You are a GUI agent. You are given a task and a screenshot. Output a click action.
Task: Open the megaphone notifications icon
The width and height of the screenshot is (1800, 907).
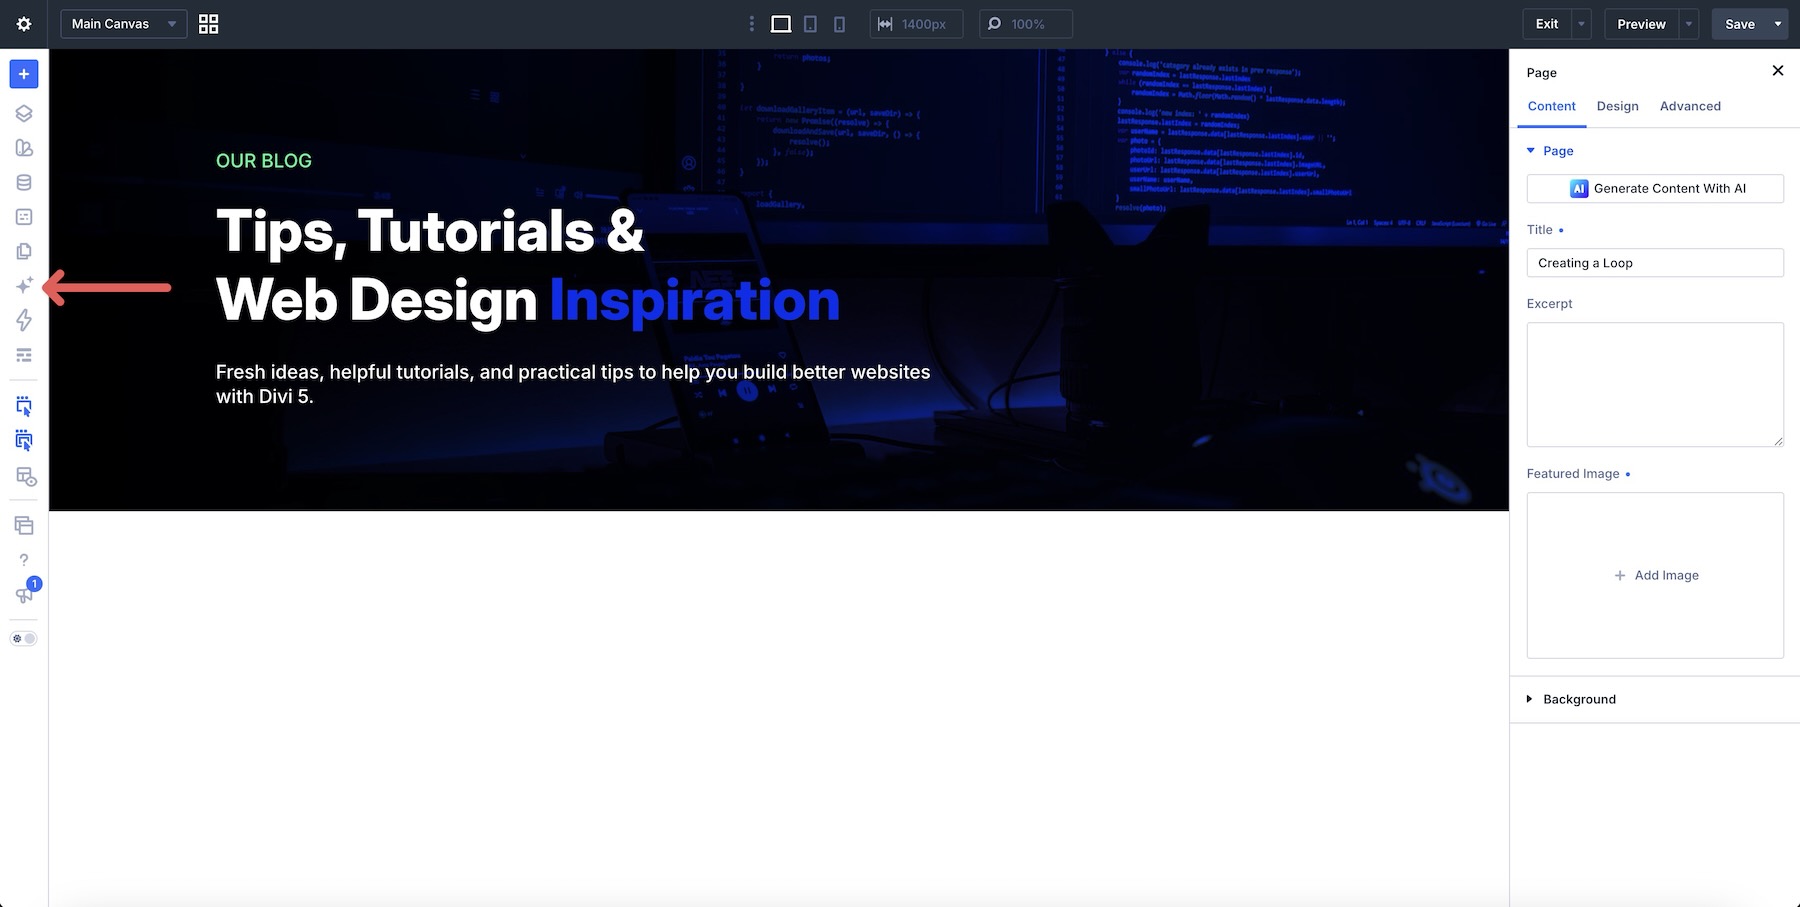[24, 596]
